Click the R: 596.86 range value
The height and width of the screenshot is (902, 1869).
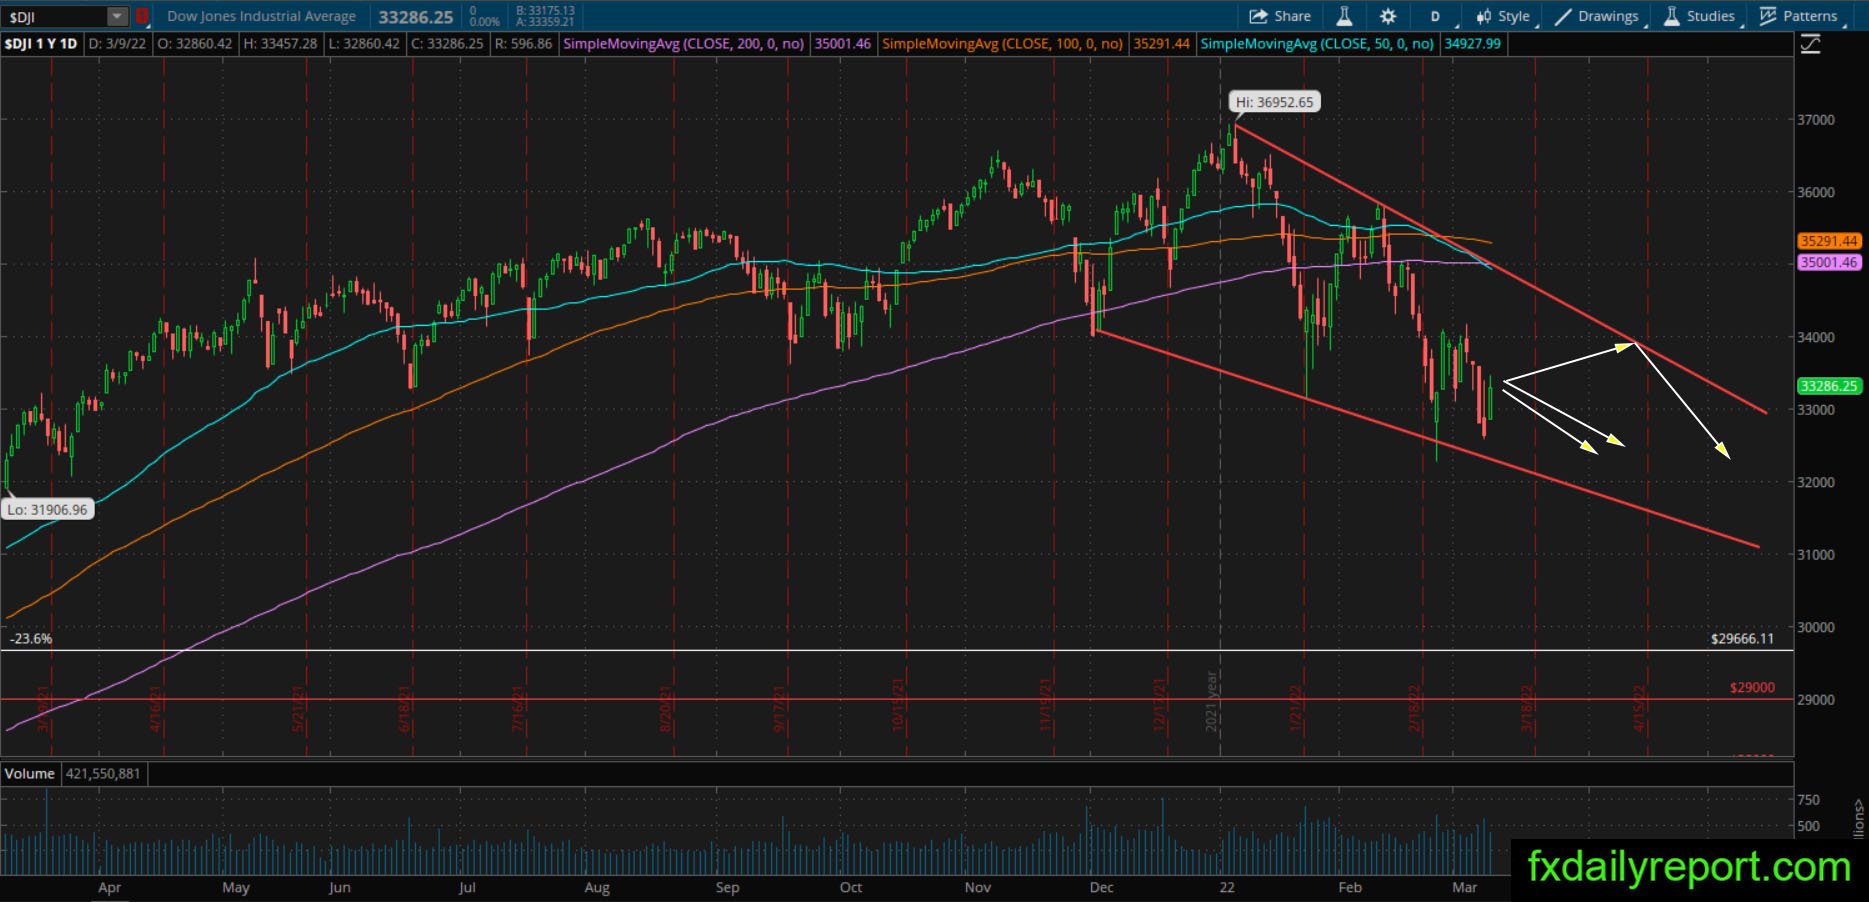click(x=523, y=44)
